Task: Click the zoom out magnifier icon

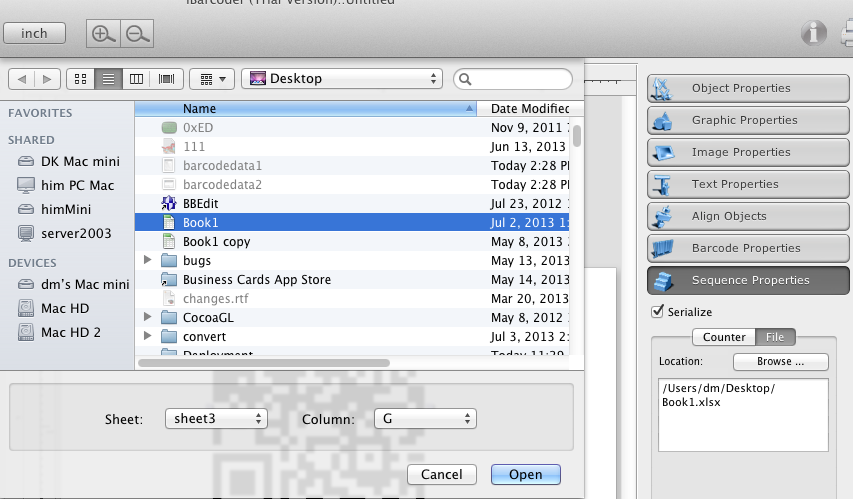Action: [137, 34]
